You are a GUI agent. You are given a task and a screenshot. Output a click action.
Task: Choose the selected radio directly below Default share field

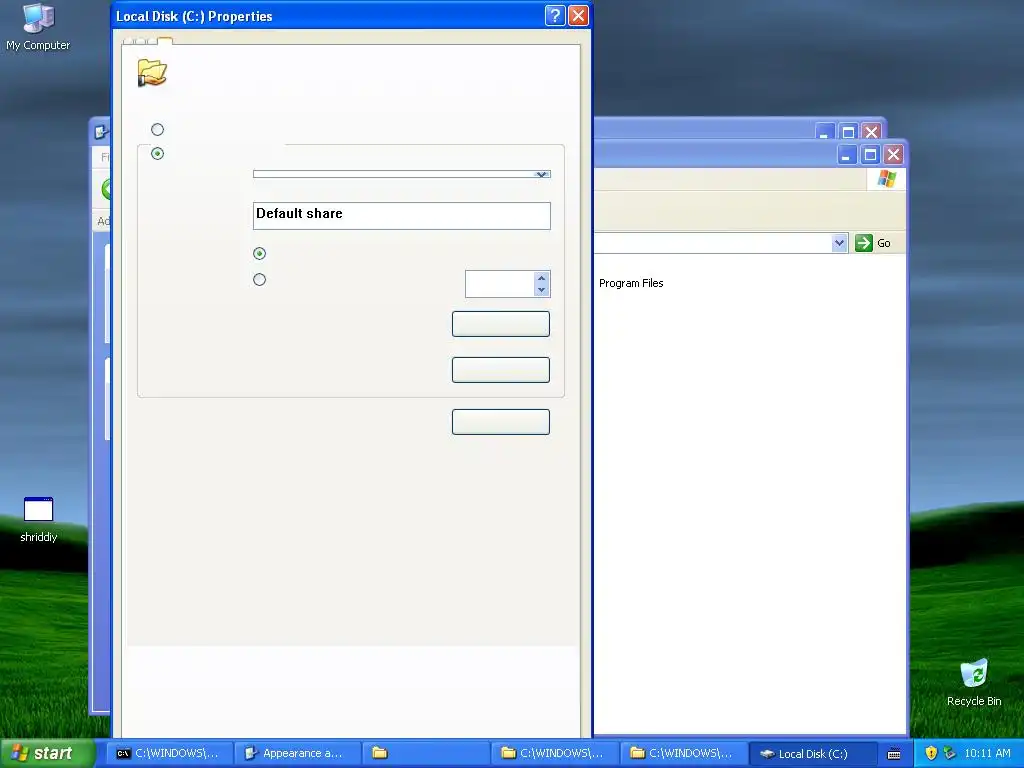[x=259, y=253]
